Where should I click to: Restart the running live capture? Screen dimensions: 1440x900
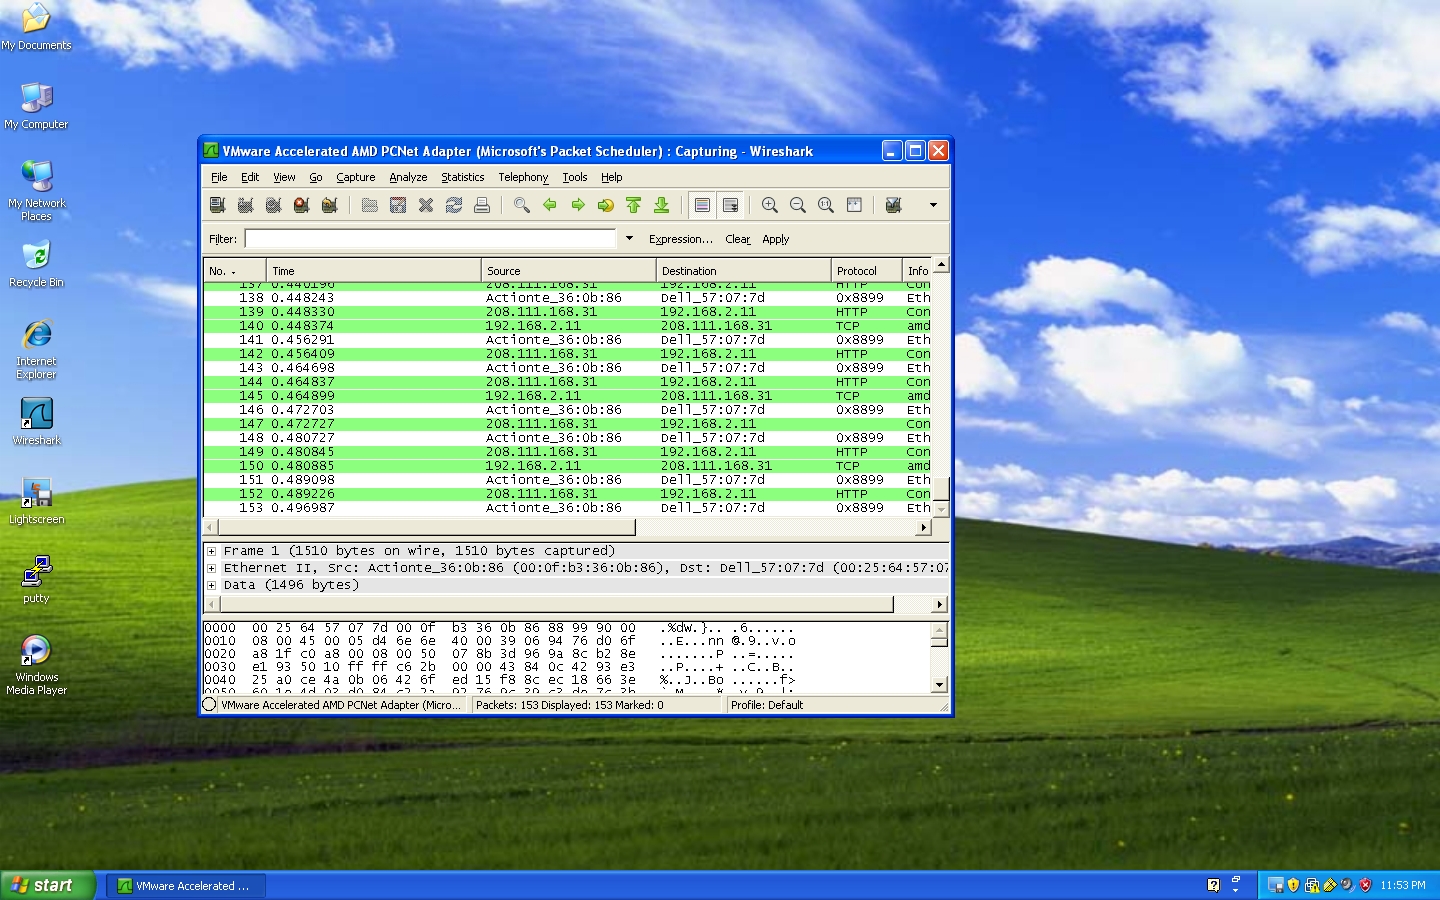(x=329, y=205)
